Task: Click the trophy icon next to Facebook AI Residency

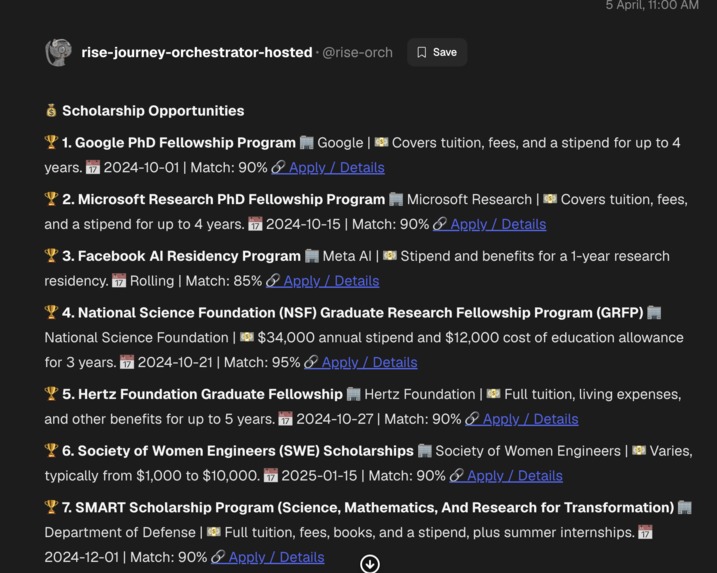Action: point(51,256)
